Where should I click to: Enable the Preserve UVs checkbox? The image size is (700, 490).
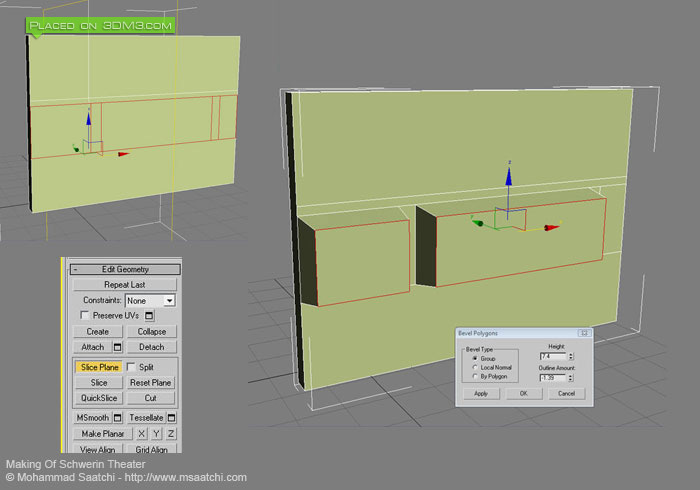[84, 315]
